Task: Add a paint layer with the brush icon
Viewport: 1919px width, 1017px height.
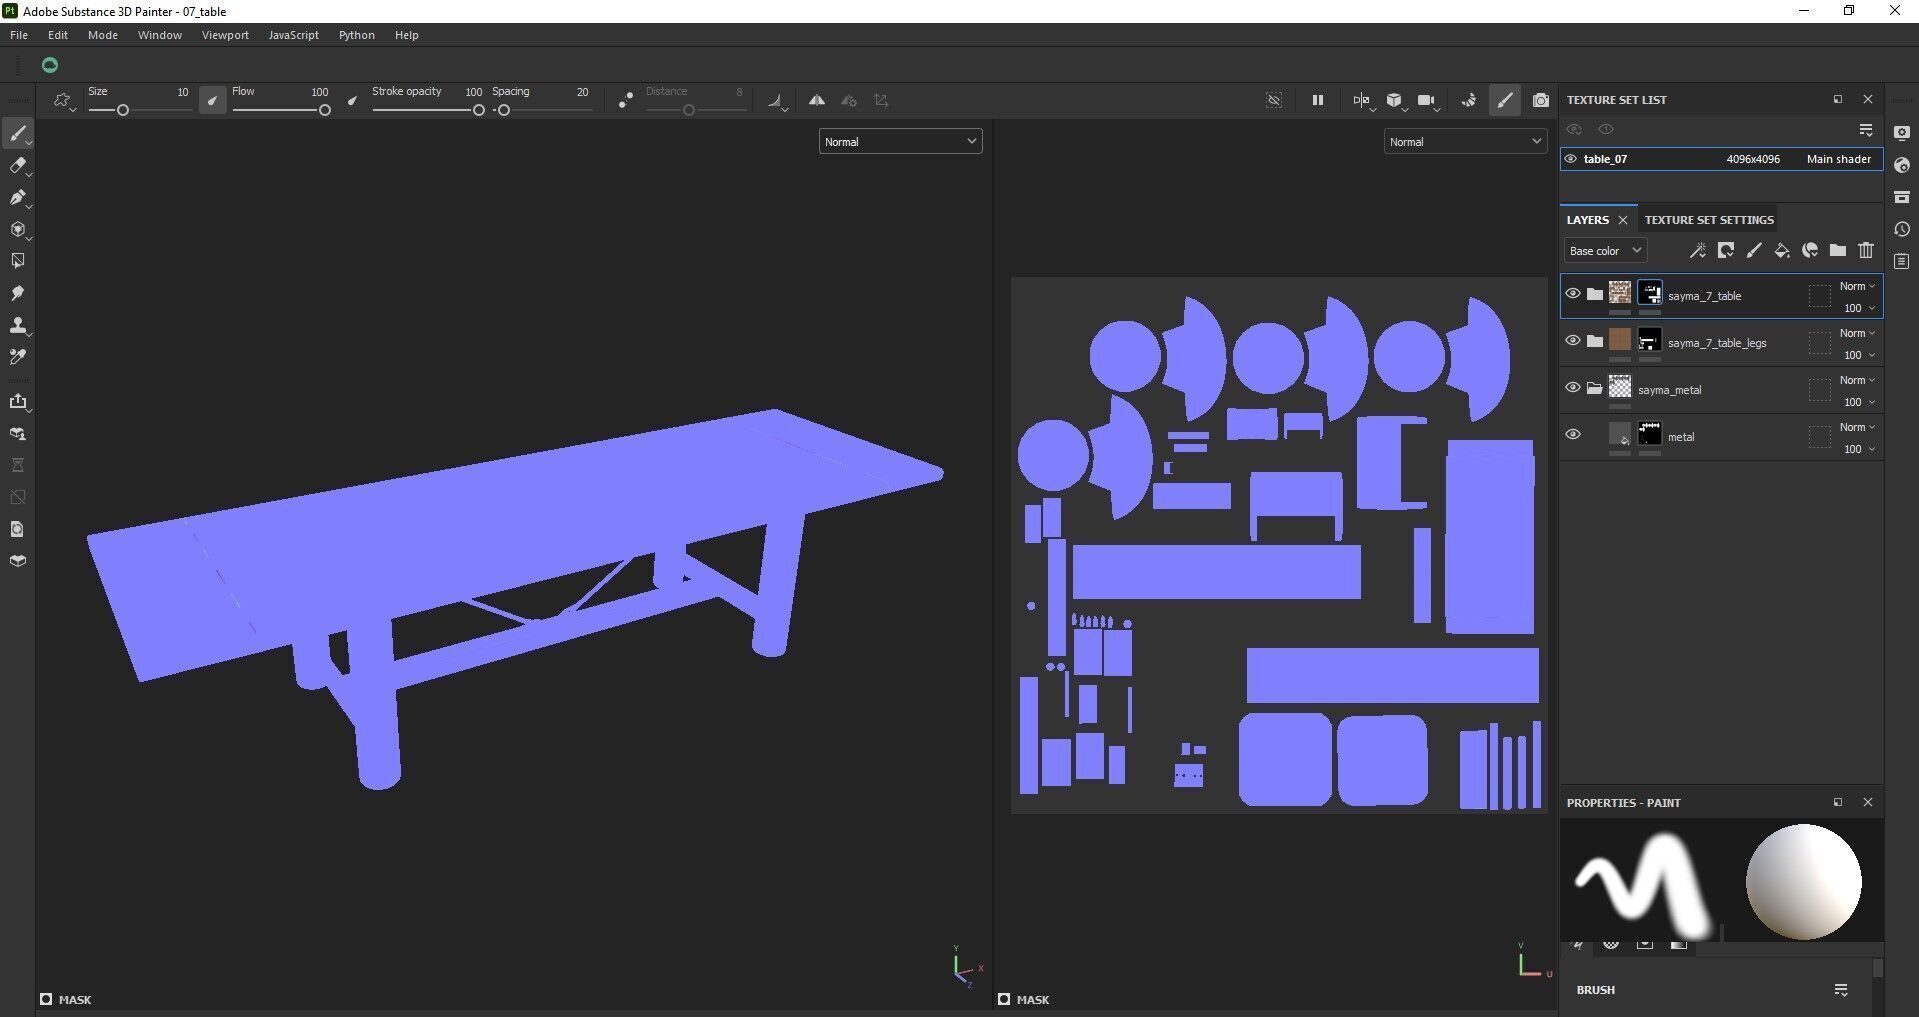Action: pyautogui.click(x=1754, y=251)
